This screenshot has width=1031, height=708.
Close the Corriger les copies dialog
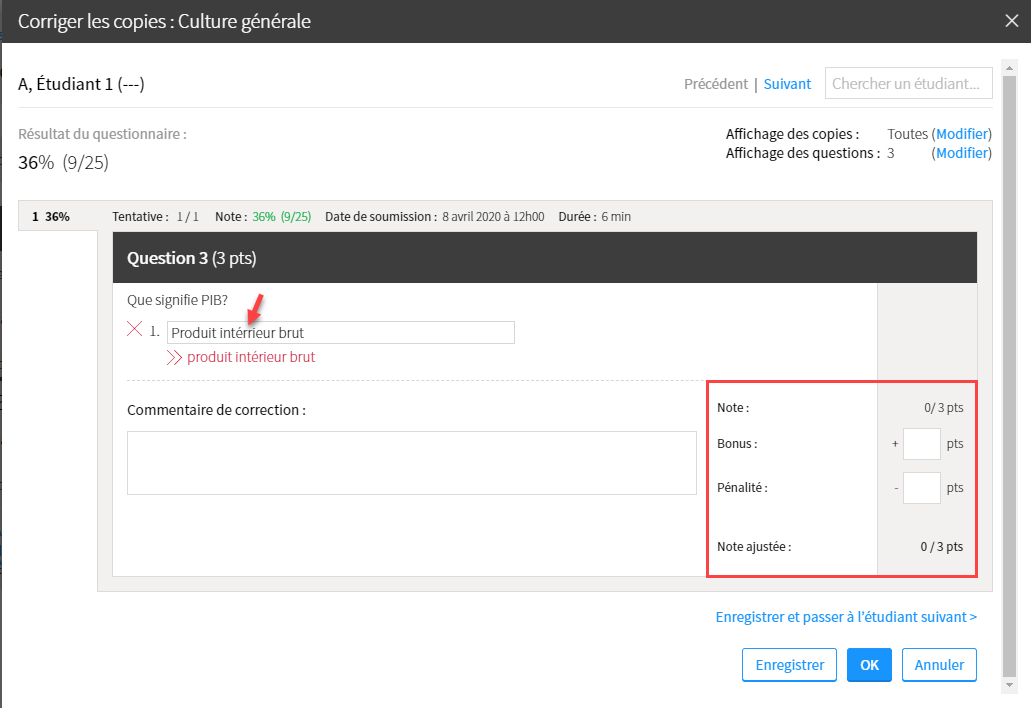[x=1011, y=21]
